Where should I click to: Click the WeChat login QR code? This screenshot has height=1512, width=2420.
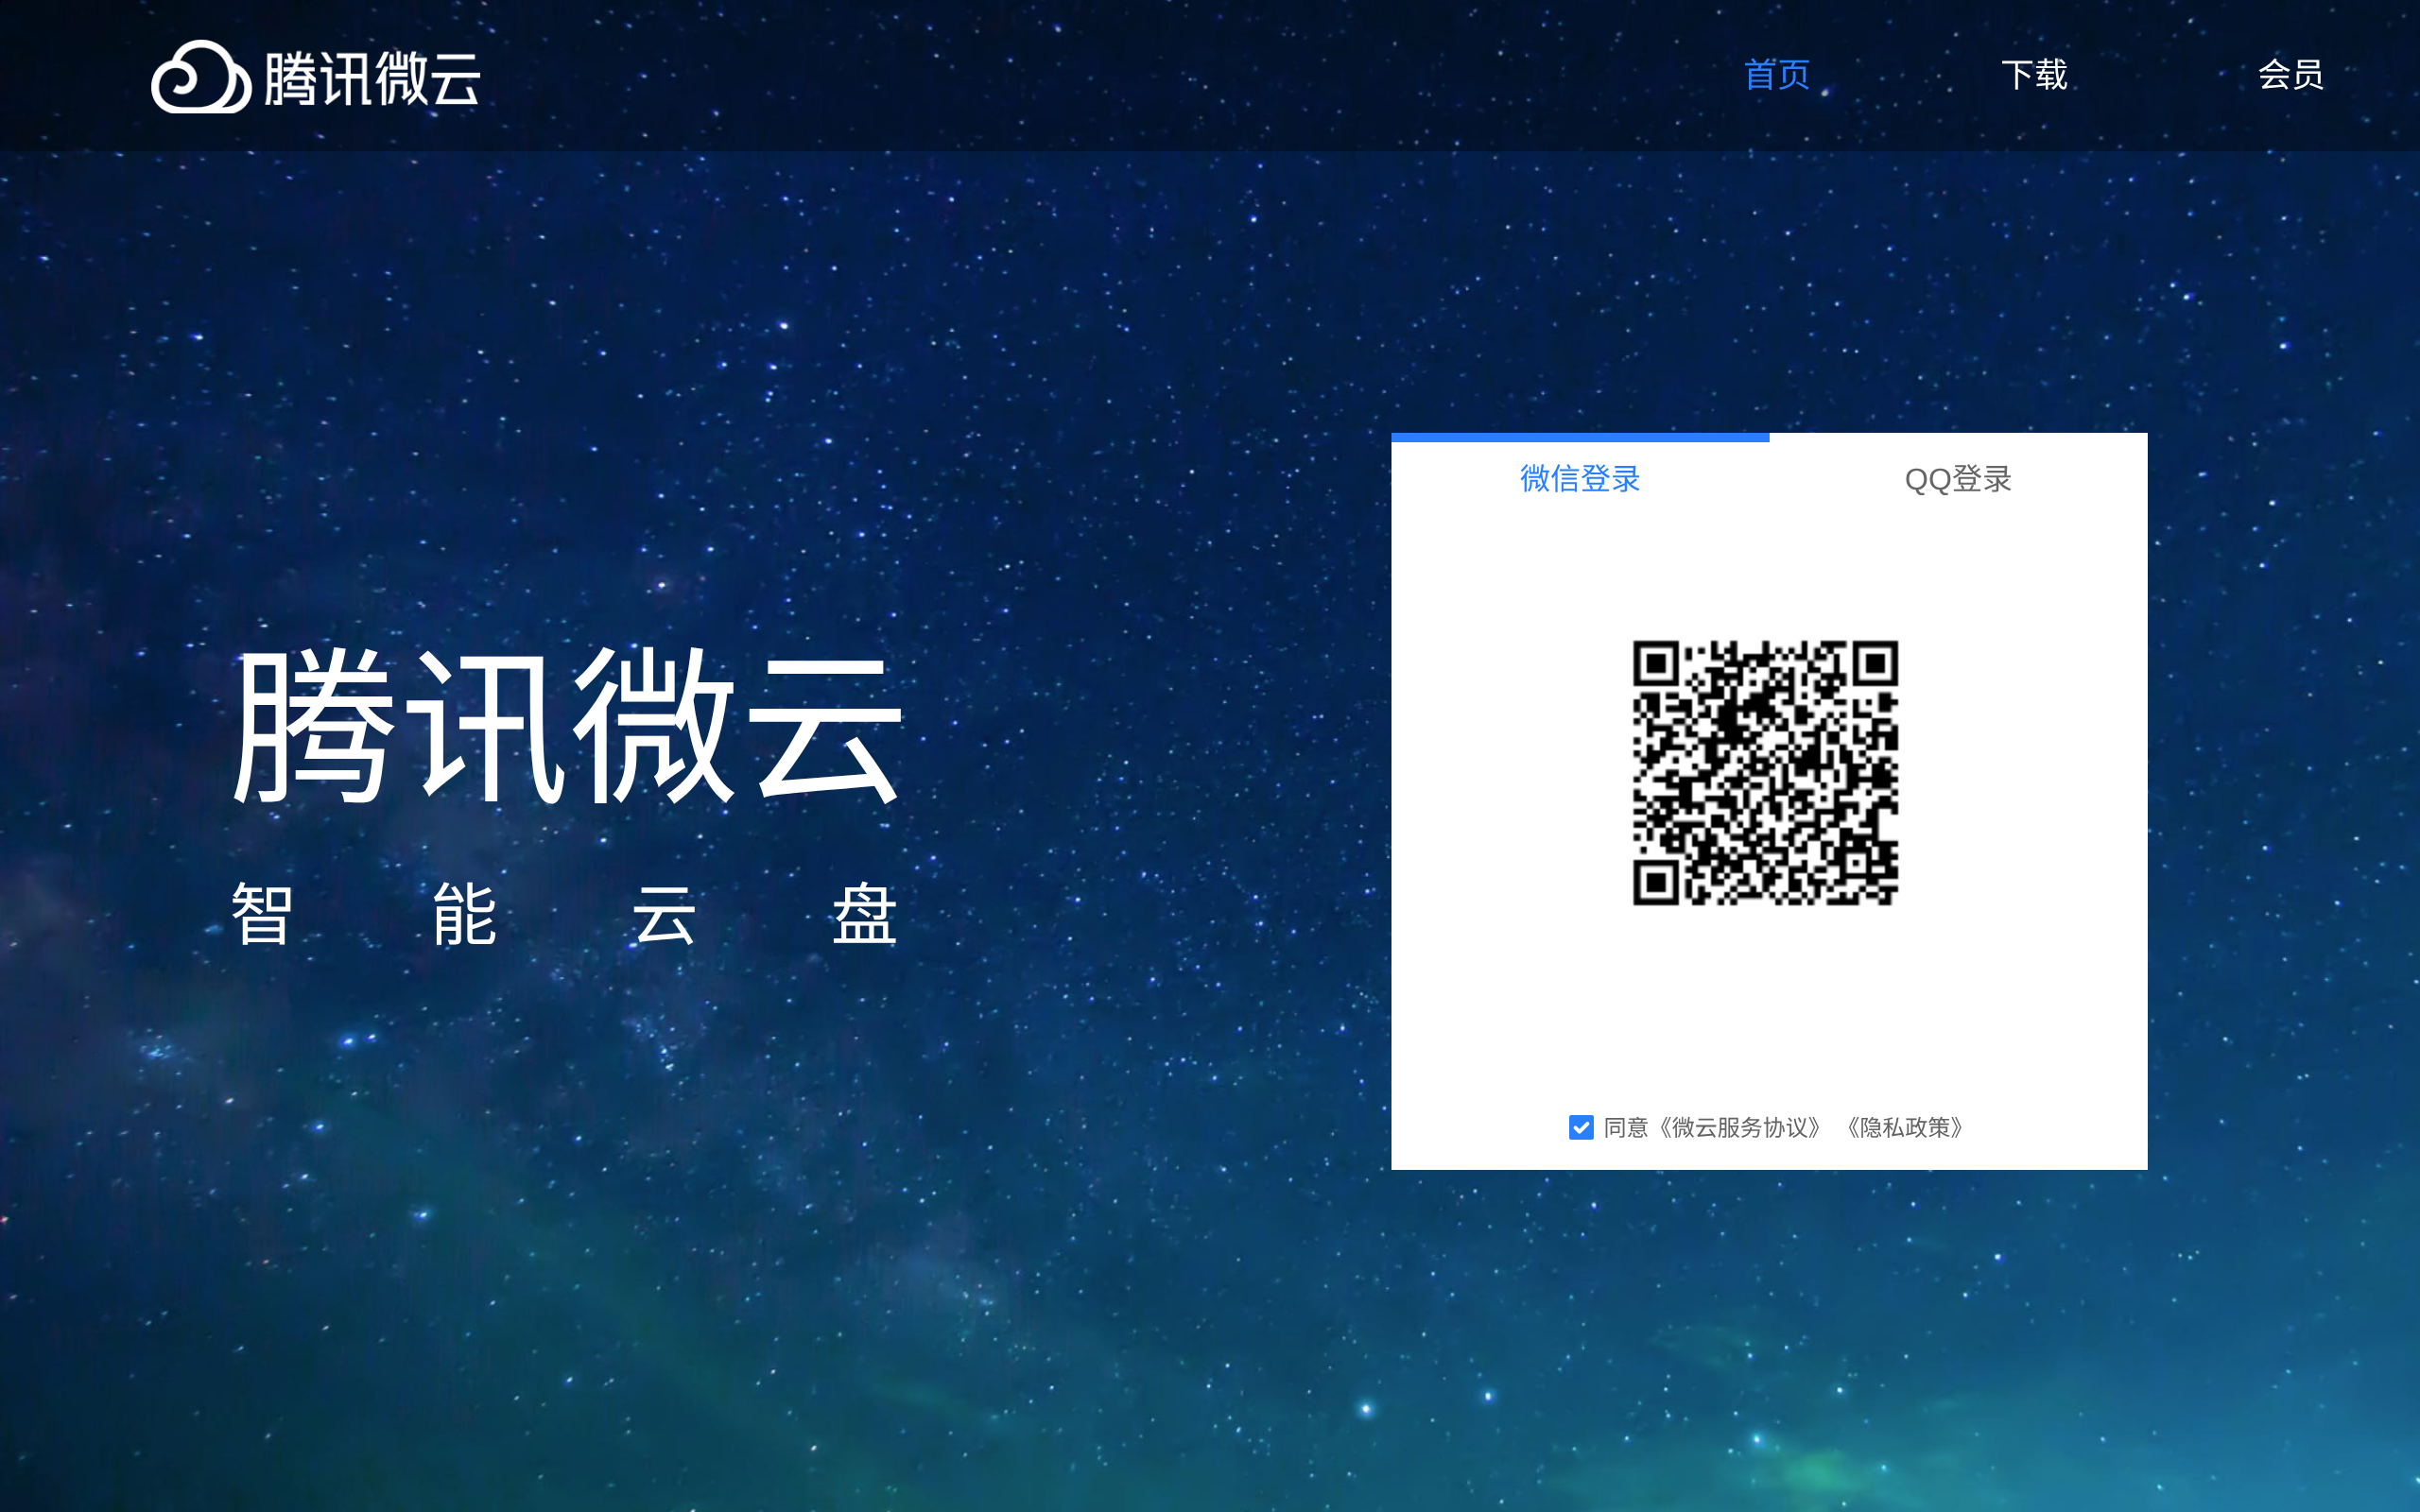[1766, 773]
